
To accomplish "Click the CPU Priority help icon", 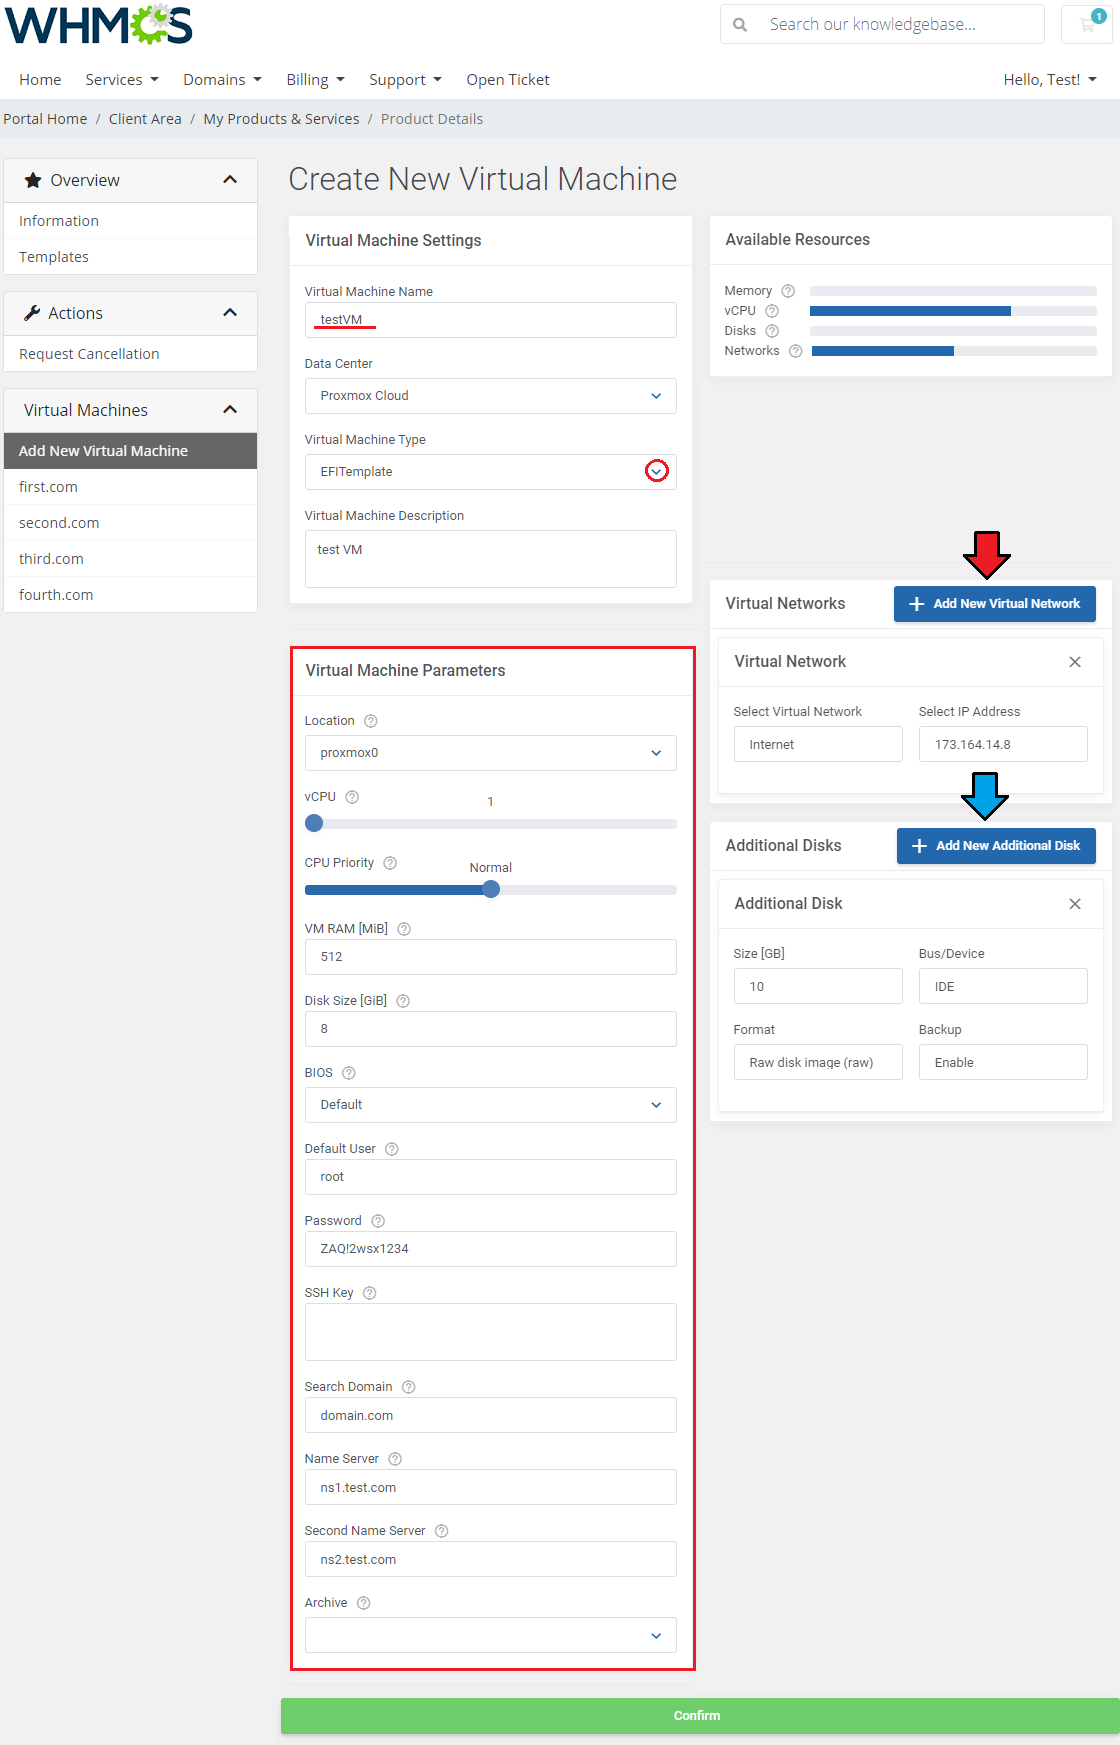I will click(x=390, y=863).
